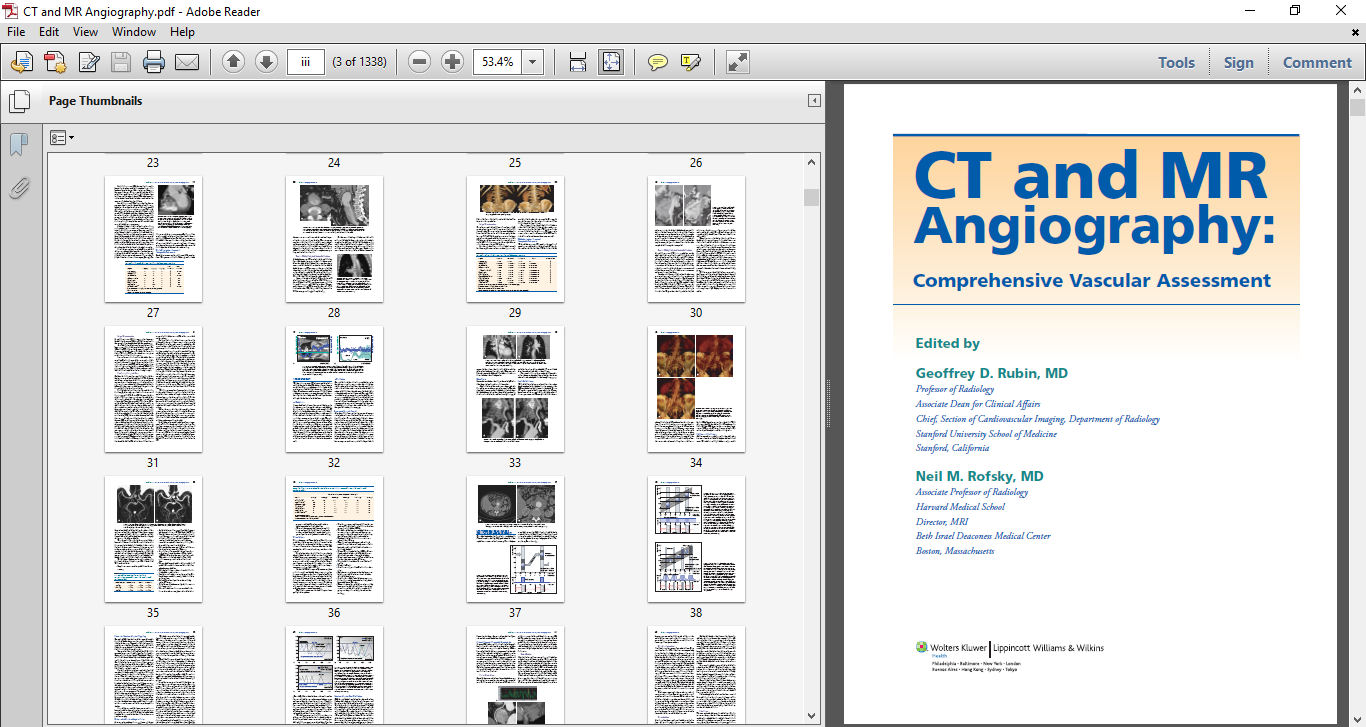Click the Create PDF online toolbar icon
The image size is (1366, 727).
[x=21, y=62]
